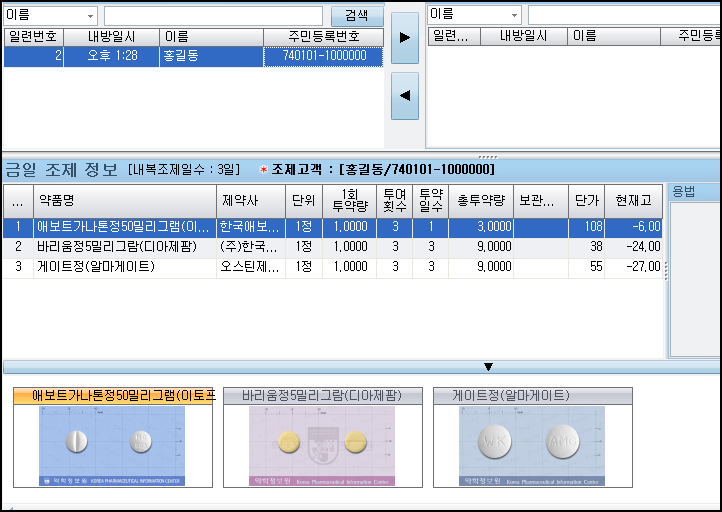Select the 게이트정(알마게이트) drug row

[x=124, y=266]
